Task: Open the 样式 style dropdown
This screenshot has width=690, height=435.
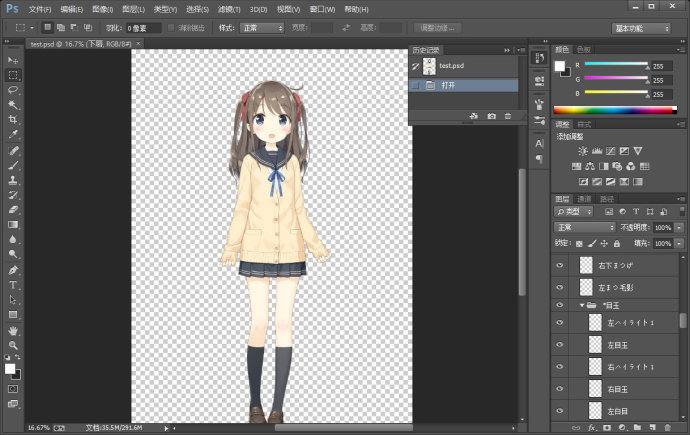Action: (x=262, y=28)
